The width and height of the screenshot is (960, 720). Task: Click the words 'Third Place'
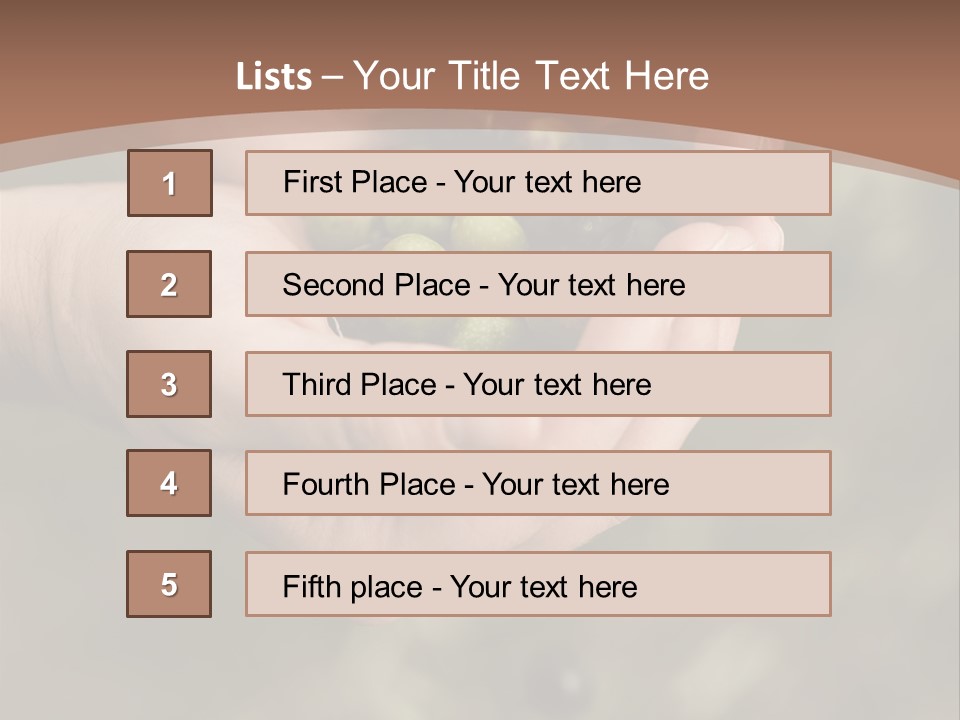[x=359, y=385]
